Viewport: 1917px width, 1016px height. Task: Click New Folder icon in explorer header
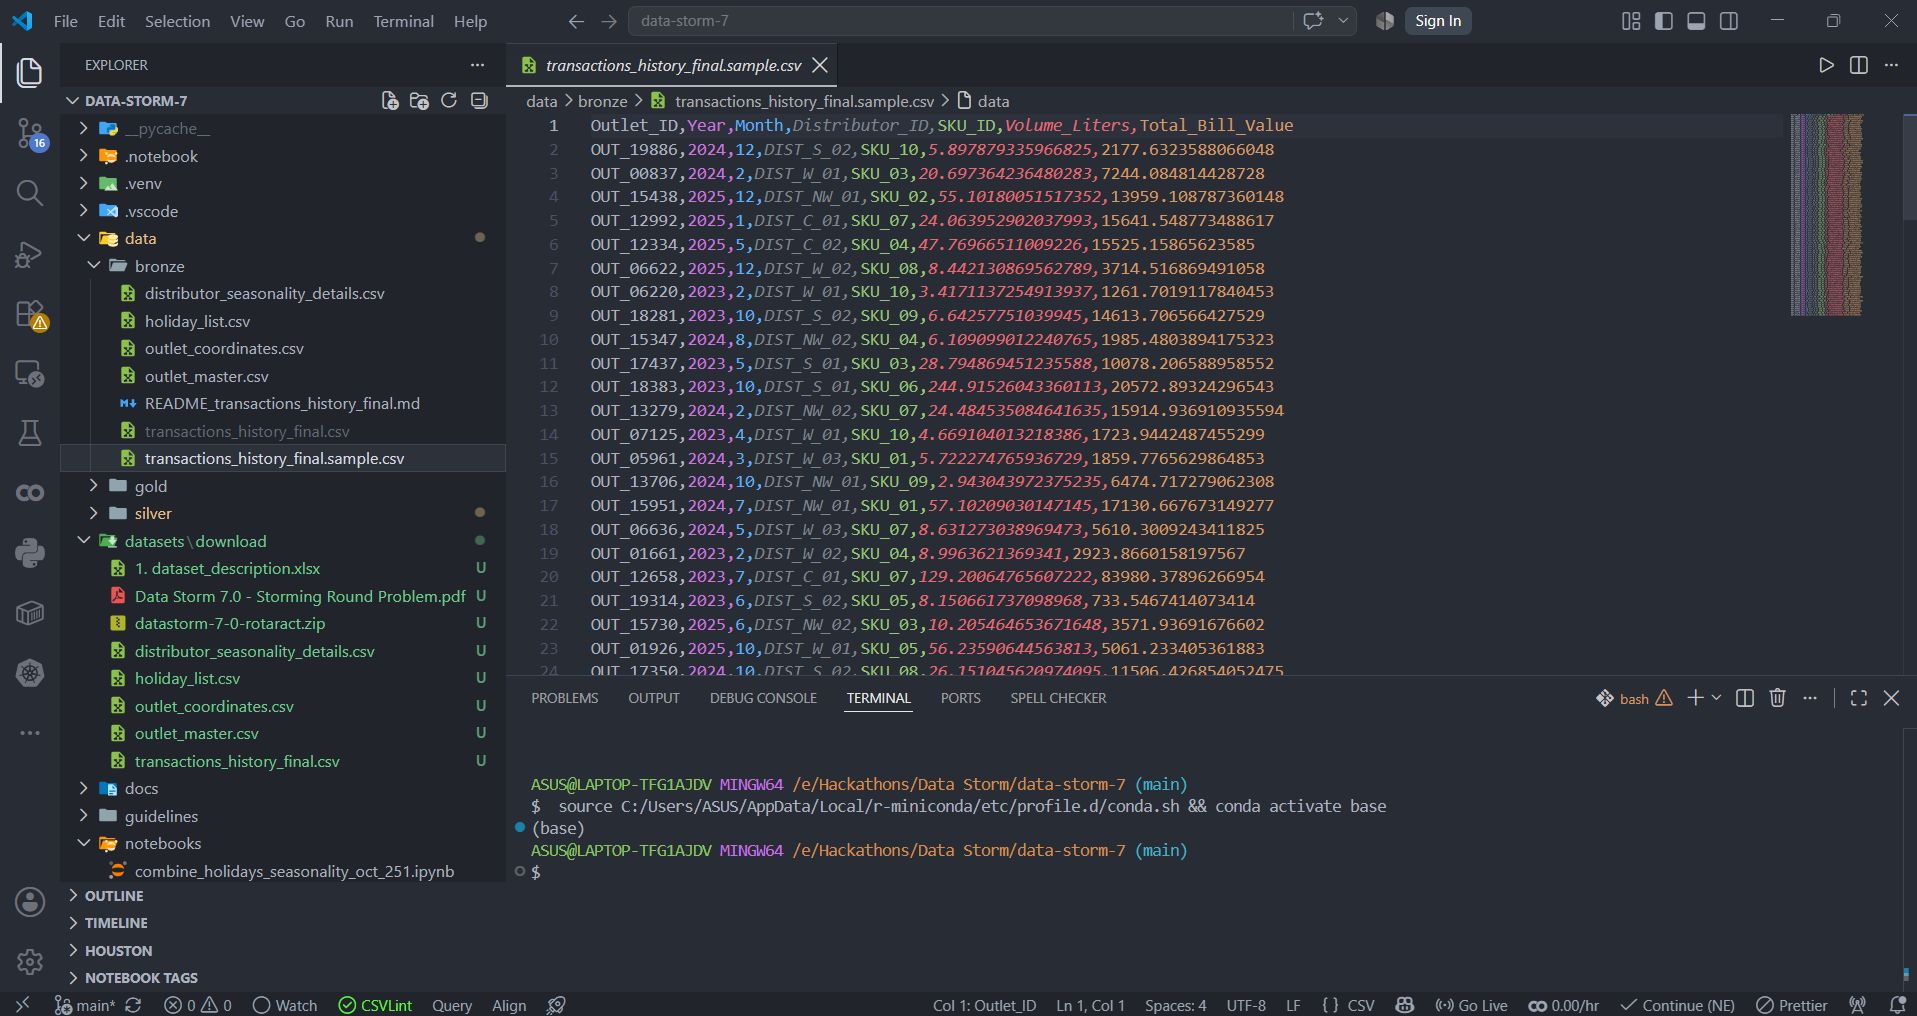[419, 101]
